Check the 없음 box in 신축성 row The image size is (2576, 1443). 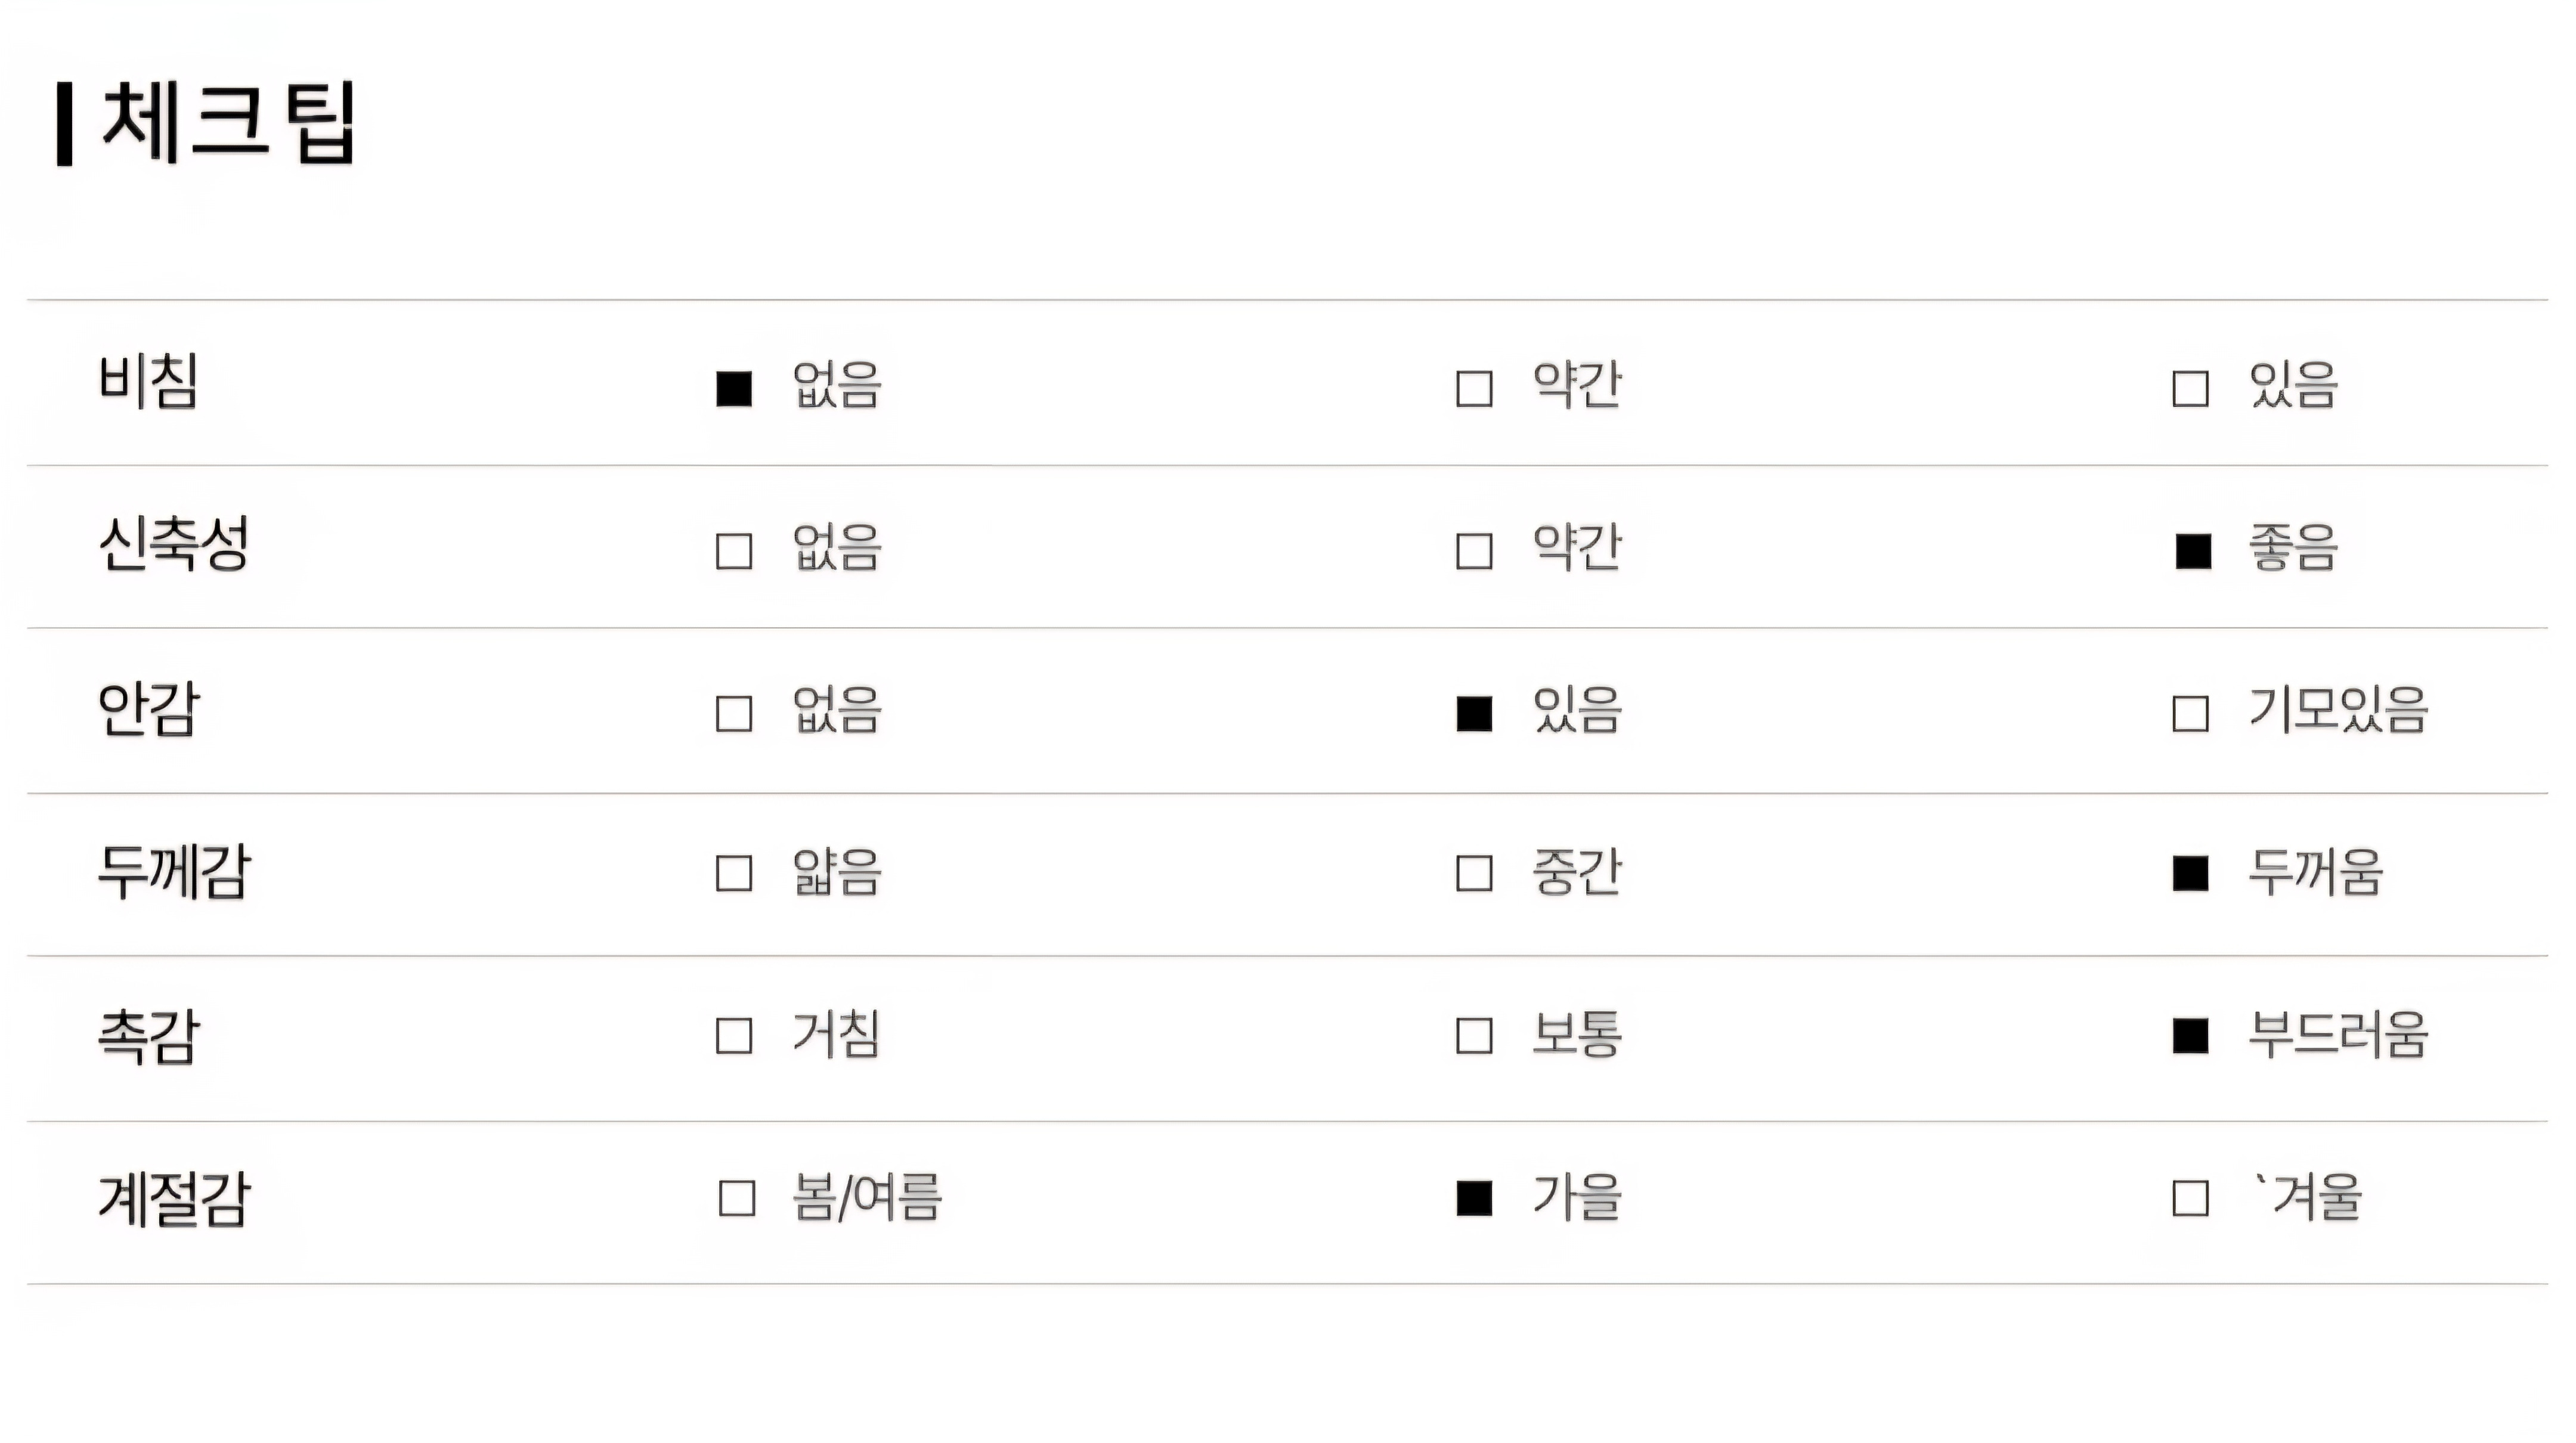[734, 551]
